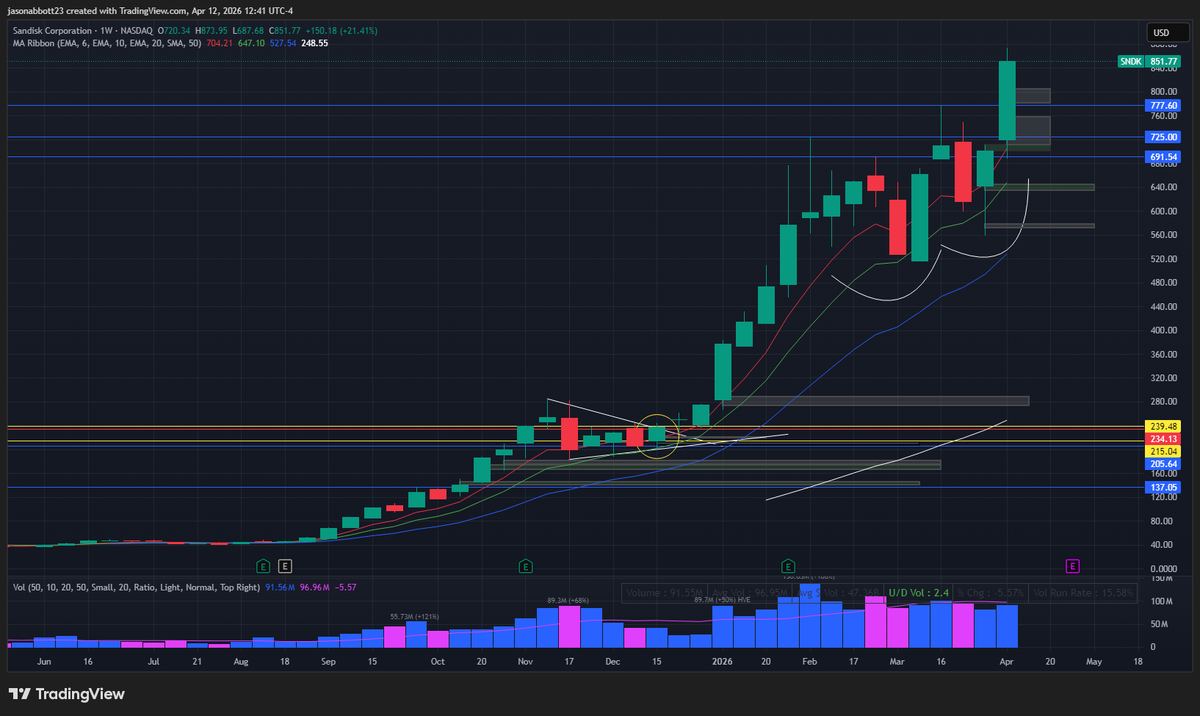The height and width of the screenshot is (716, 1200).
Task: Click the Sep label on time axis
Action: click(x=329, y=661)
